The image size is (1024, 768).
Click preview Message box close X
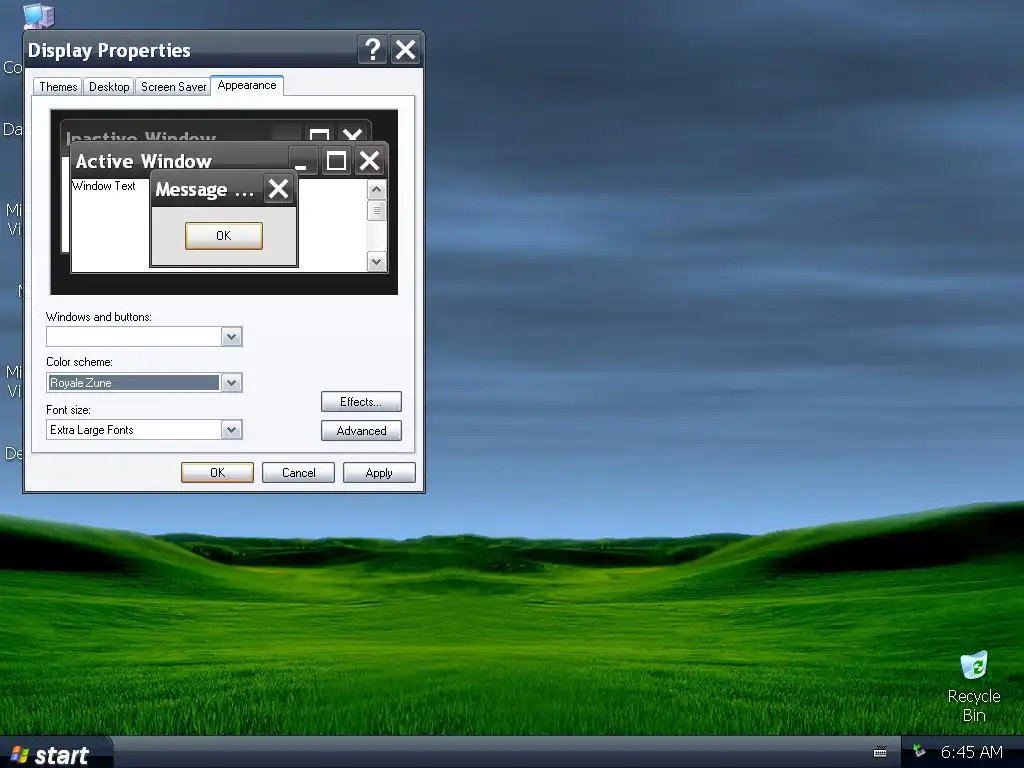pos(278,189)
